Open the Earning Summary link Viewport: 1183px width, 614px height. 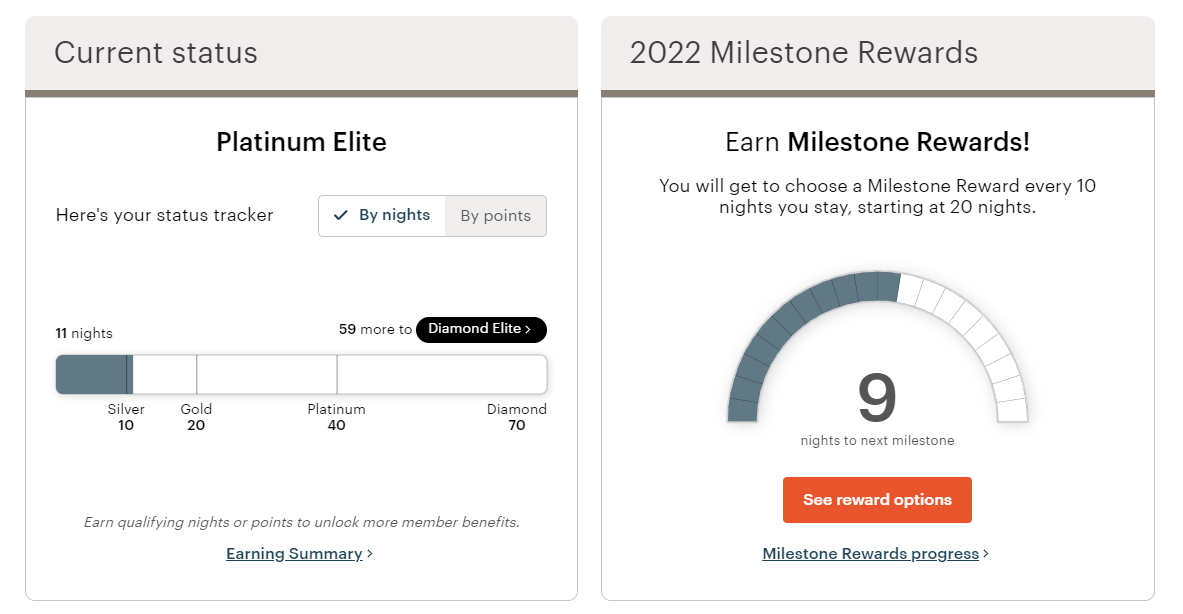click(x=294, y=554)
